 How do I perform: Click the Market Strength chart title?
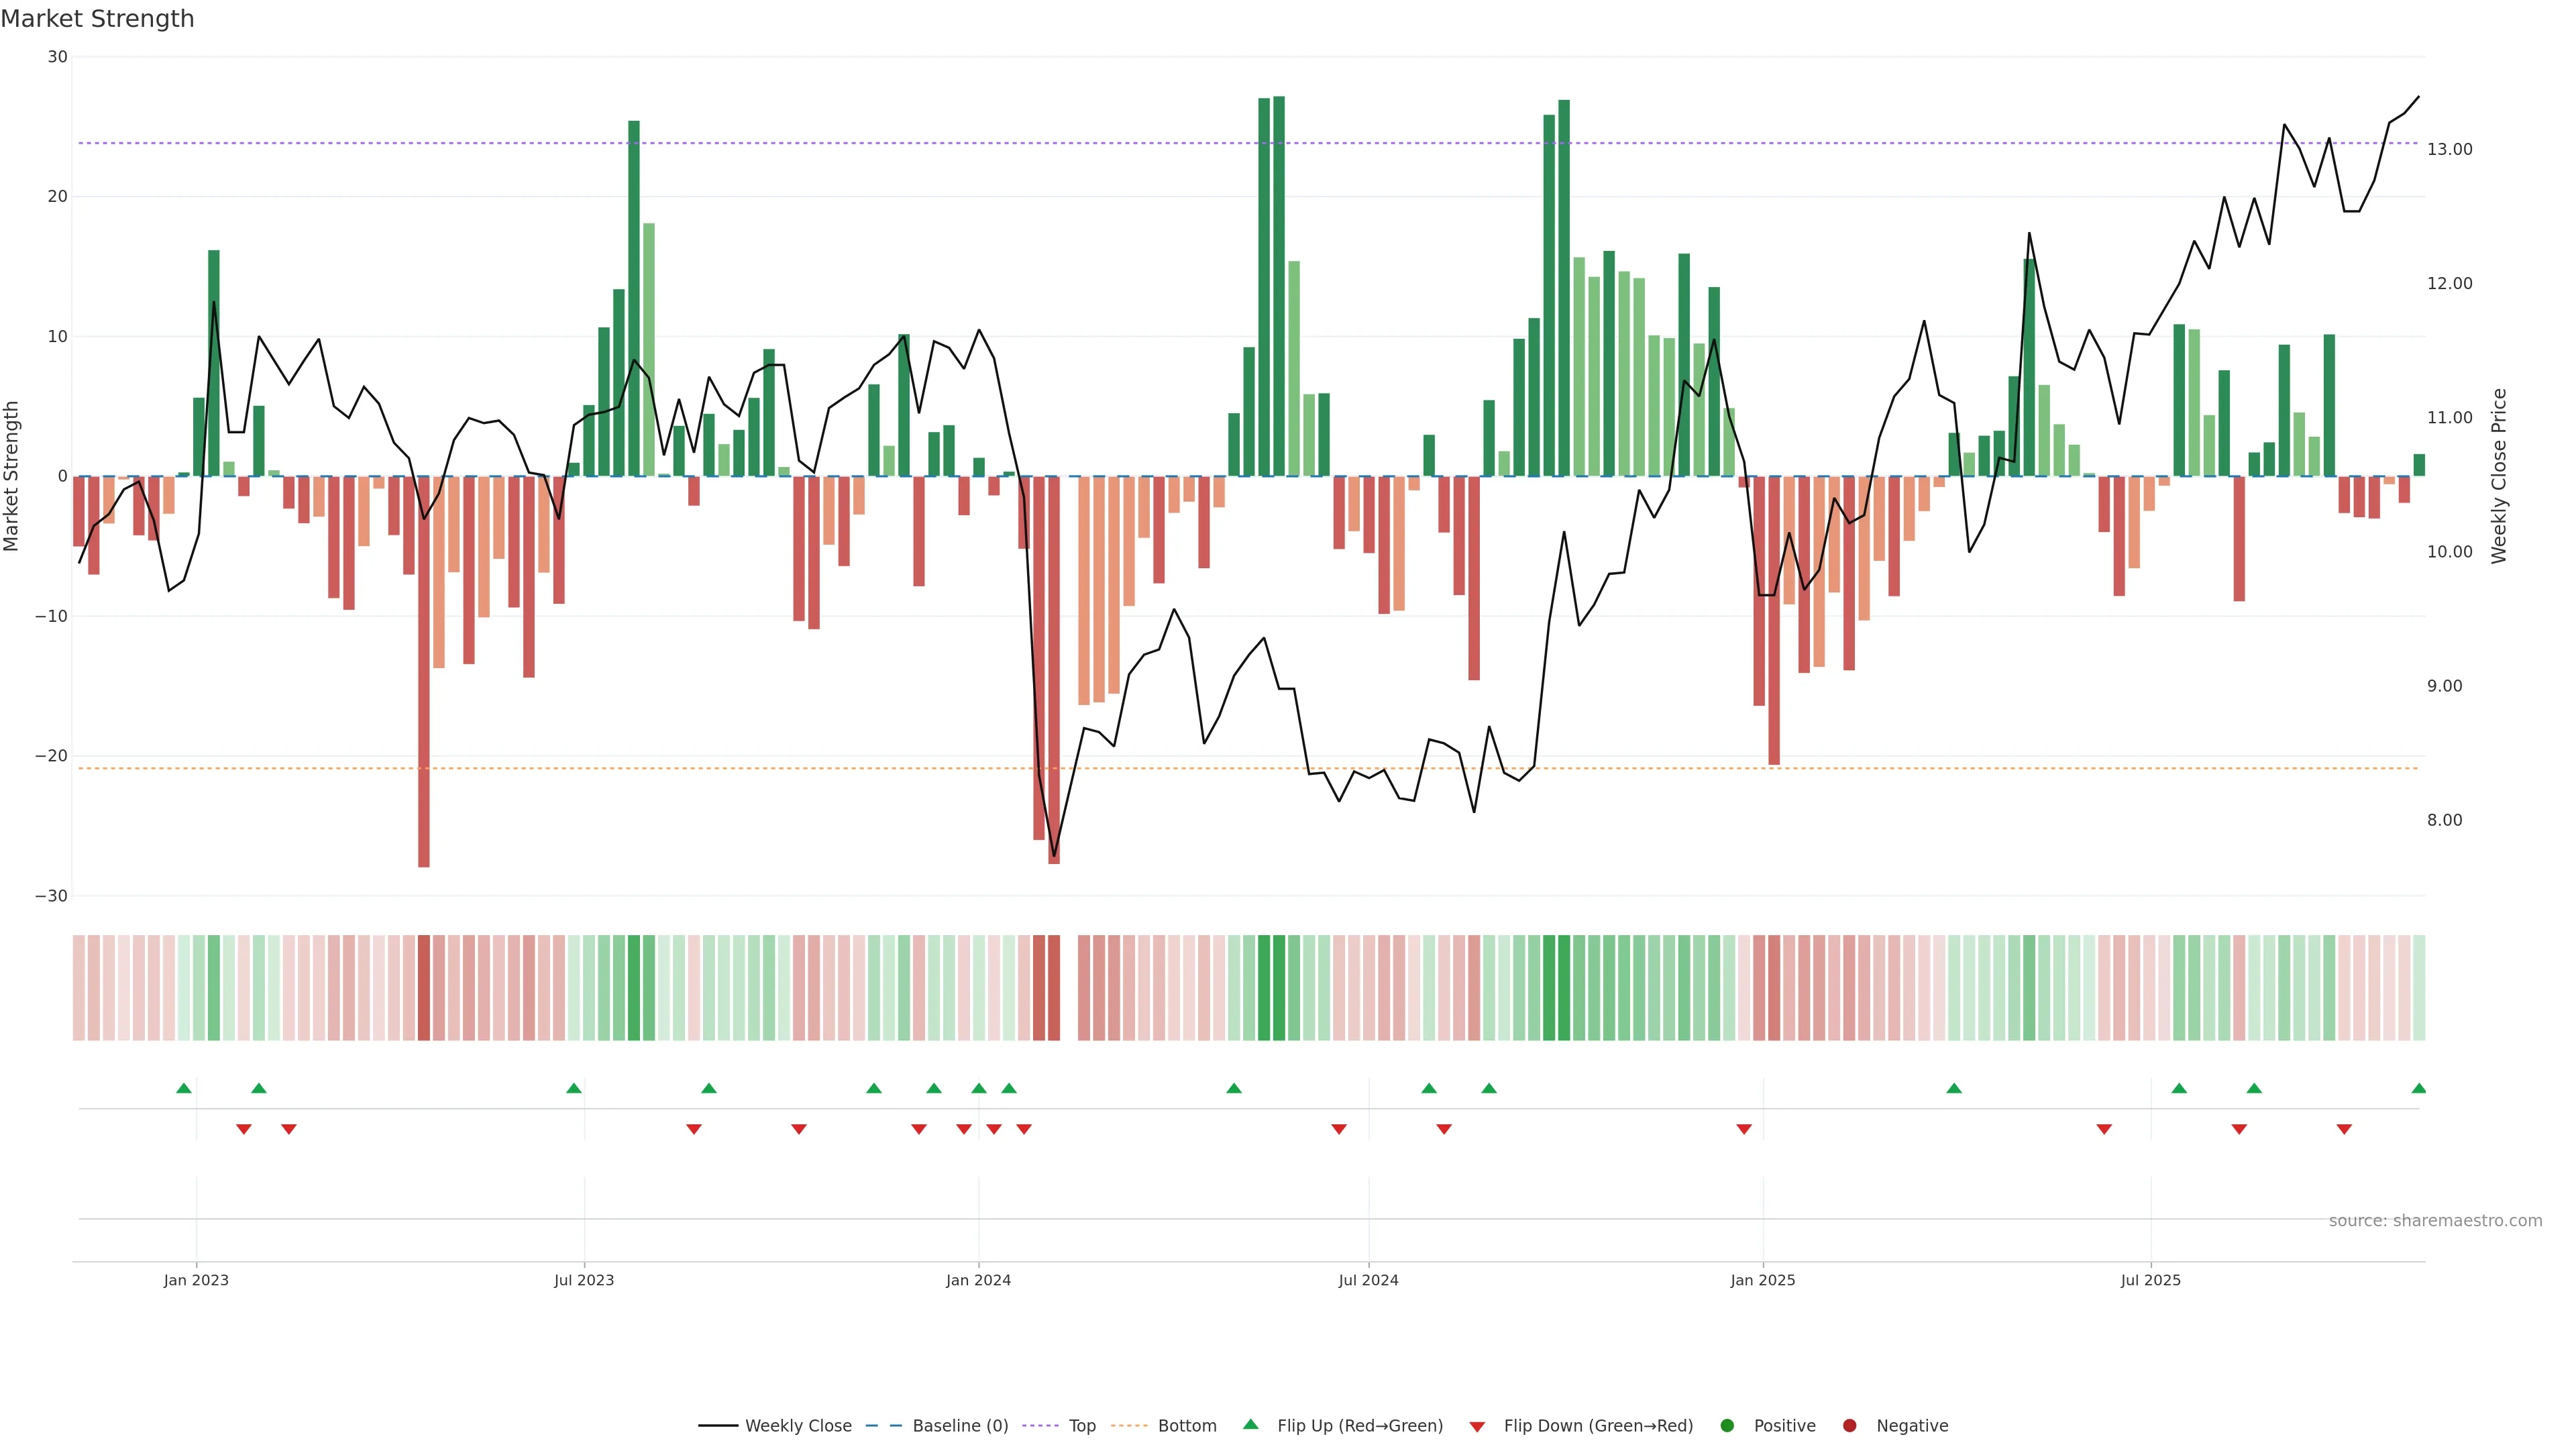(97, 19)
